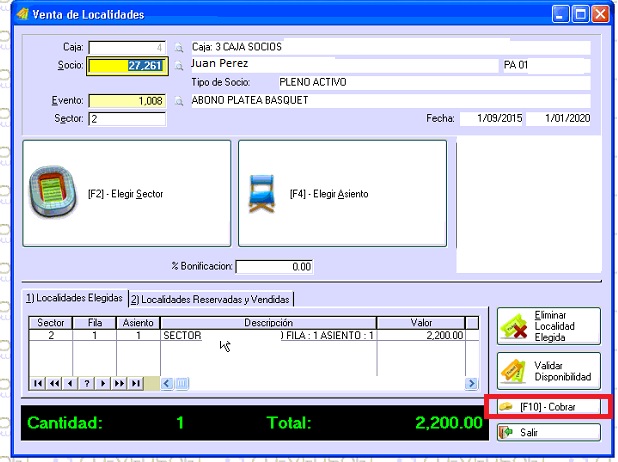The width and height of the screenshot is (618, 462).
Task: Click the question mark navigator button
Action: (x=87, y=383)
